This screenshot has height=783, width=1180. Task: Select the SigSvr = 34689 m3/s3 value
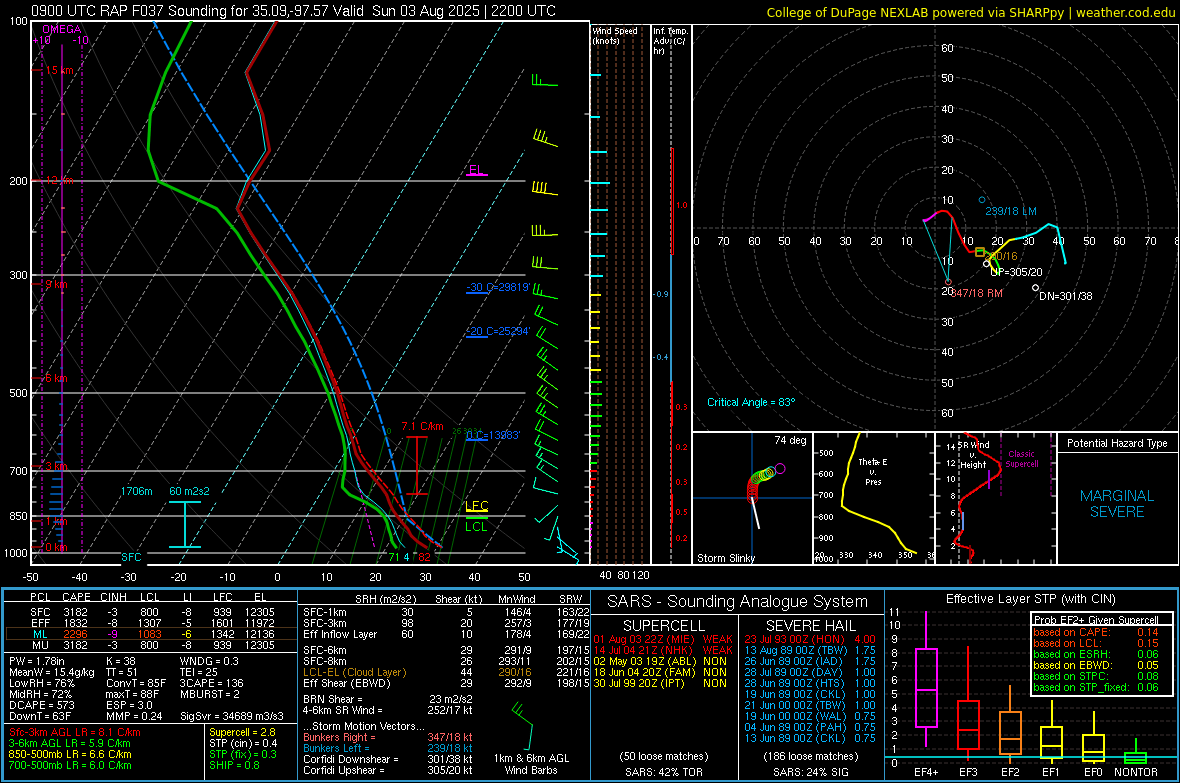232,716
